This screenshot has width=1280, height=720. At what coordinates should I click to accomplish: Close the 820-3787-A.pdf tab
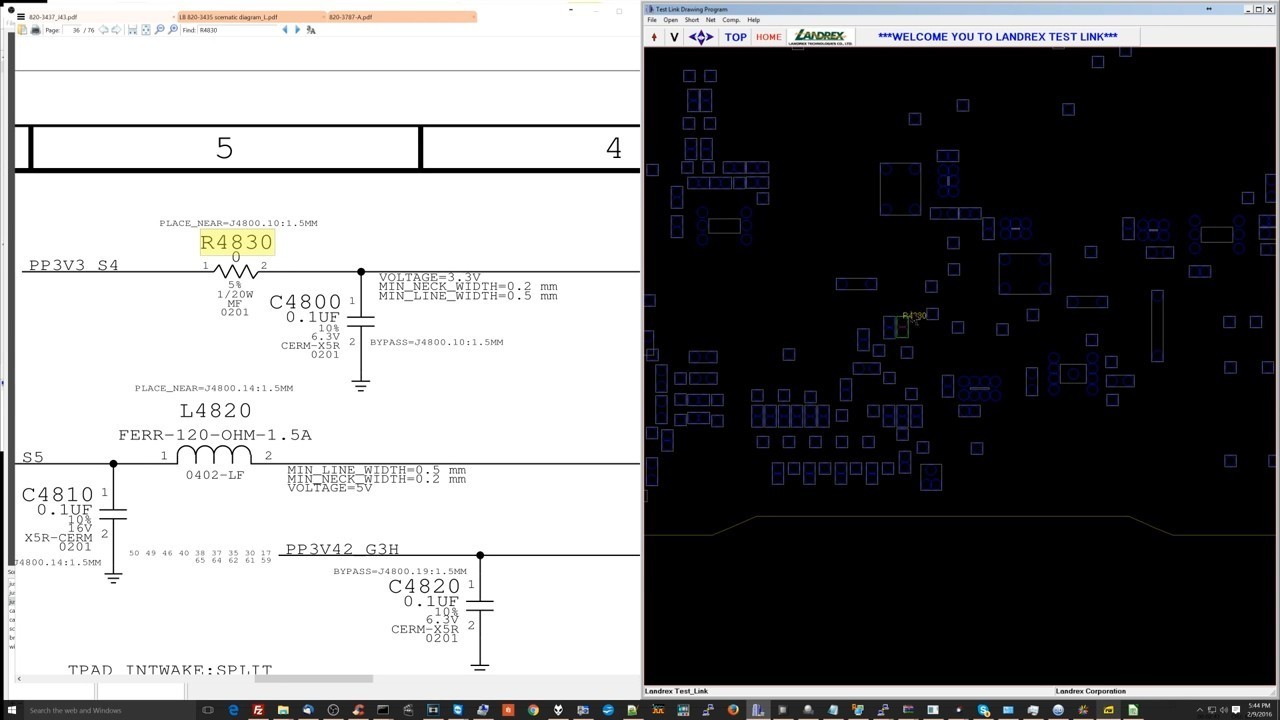tap(473, 17)
